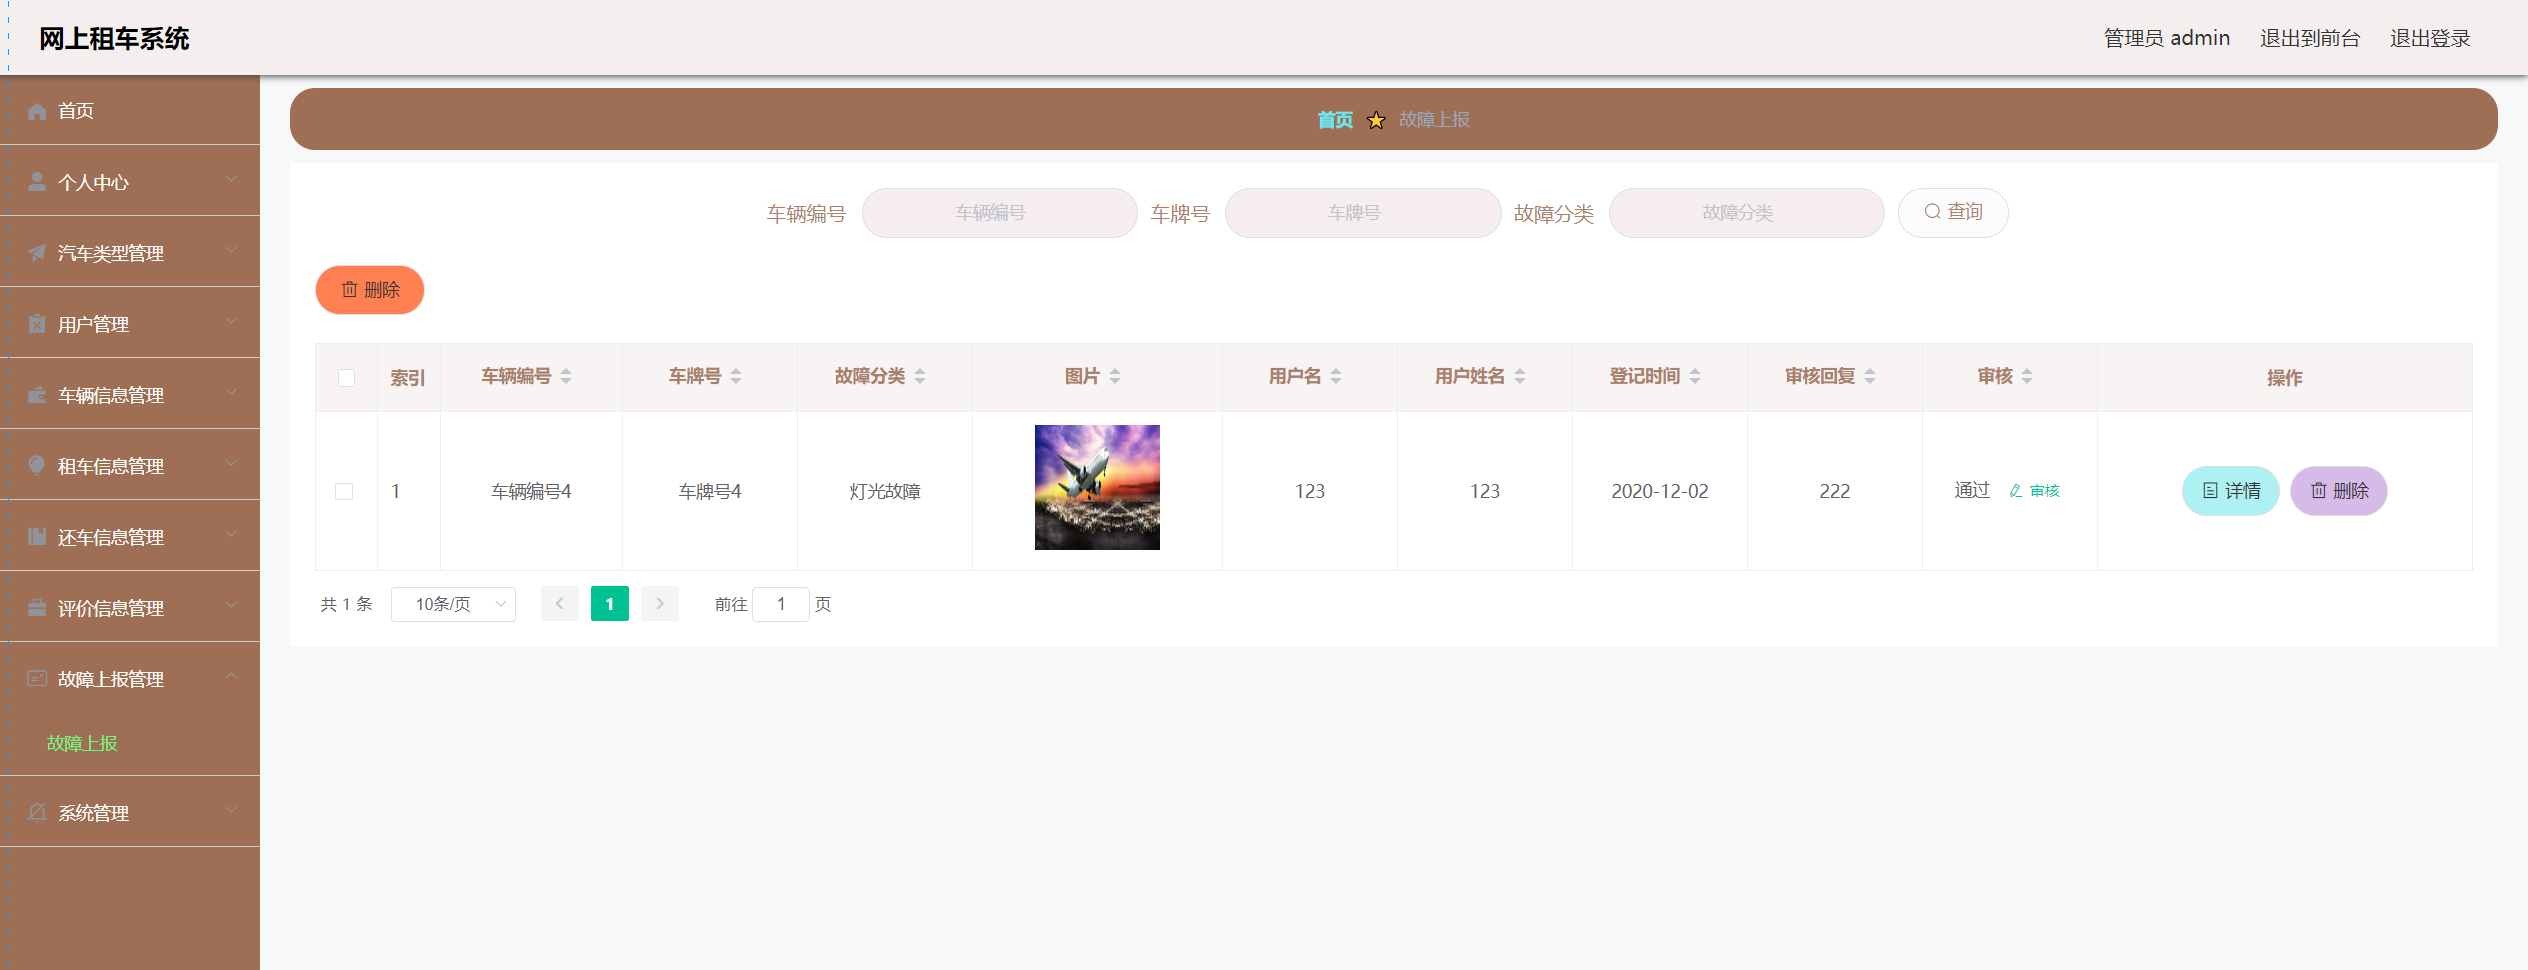This screenshot has width=2528, height=970.
Task: Select the home icon beside 首页 in sidebar
Action: (36, 110)
